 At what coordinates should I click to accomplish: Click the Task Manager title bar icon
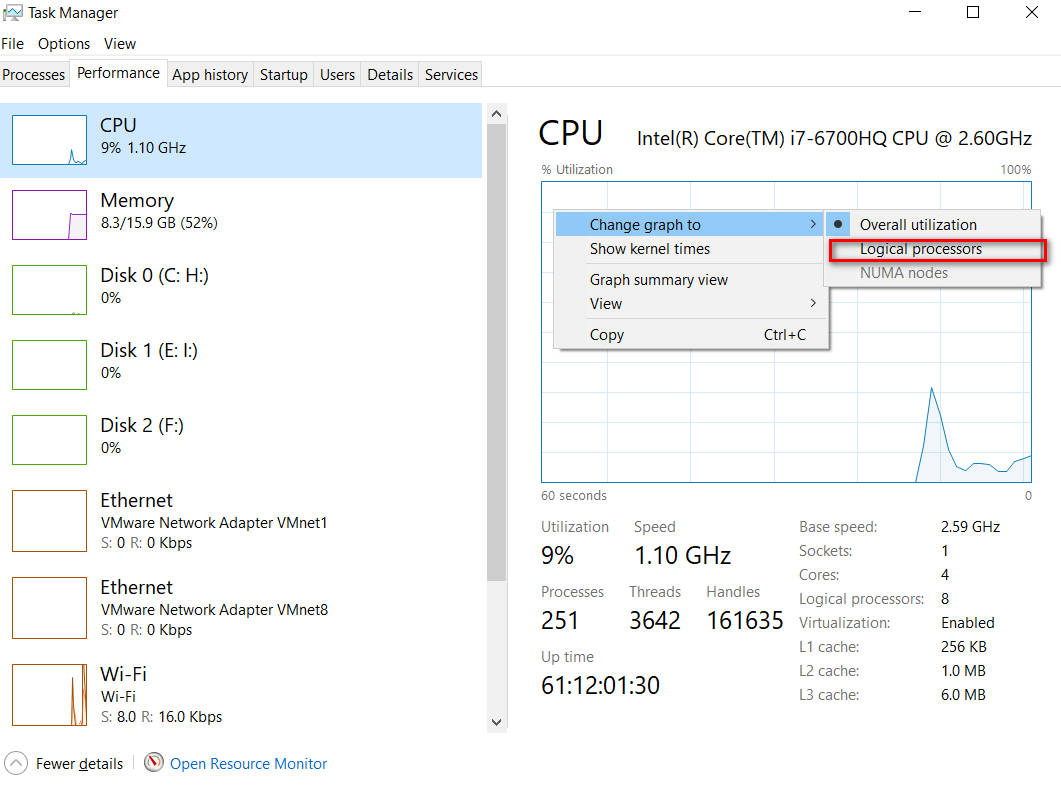click(x=14, y=12)
